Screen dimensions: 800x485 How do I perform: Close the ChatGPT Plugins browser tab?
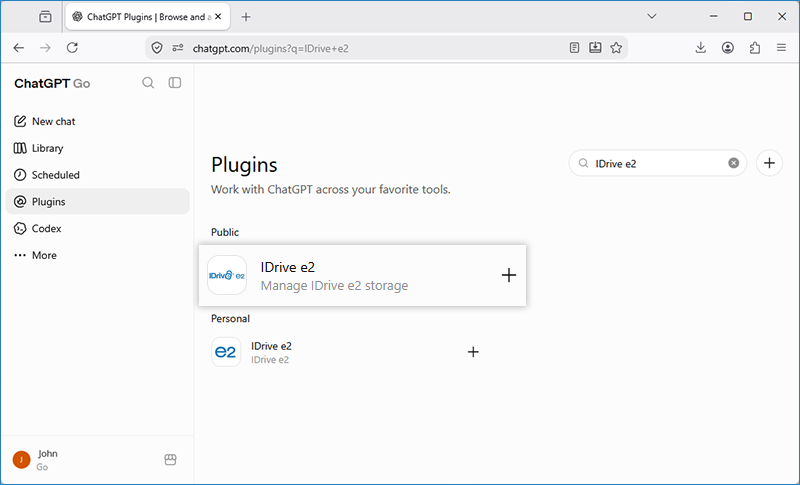pyautogui.click(x=218, y=17)
